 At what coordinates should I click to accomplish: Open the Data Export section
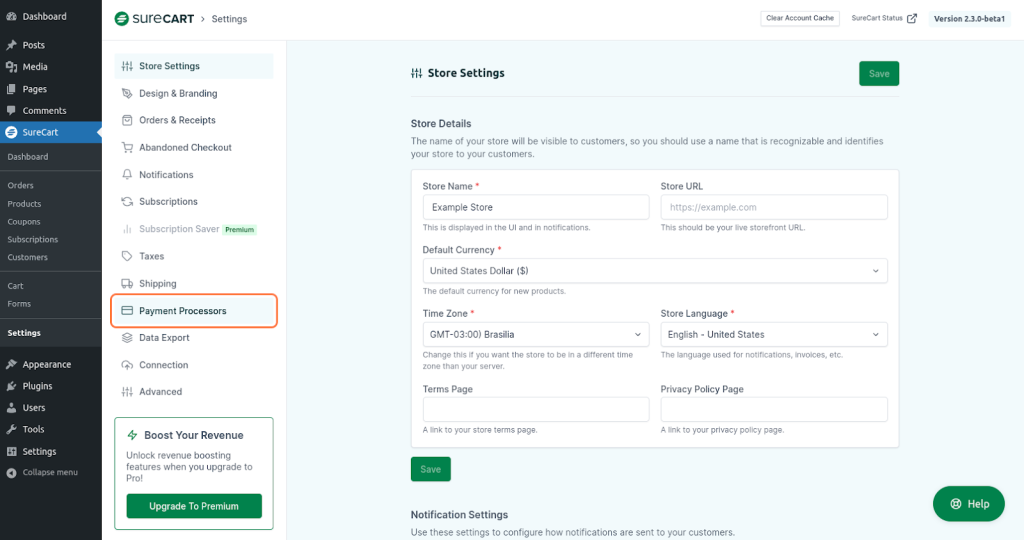194,338
